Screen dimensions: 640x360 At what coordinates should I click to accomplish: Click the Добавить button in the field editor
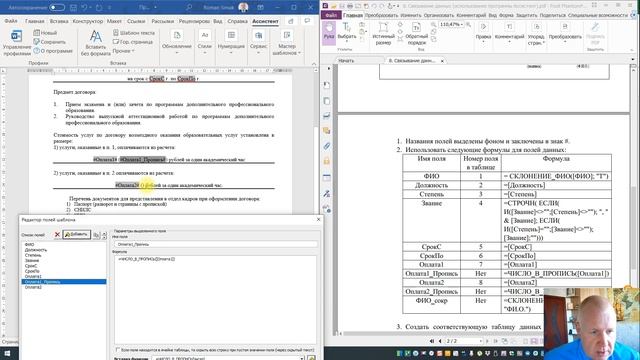click(76, 234)
